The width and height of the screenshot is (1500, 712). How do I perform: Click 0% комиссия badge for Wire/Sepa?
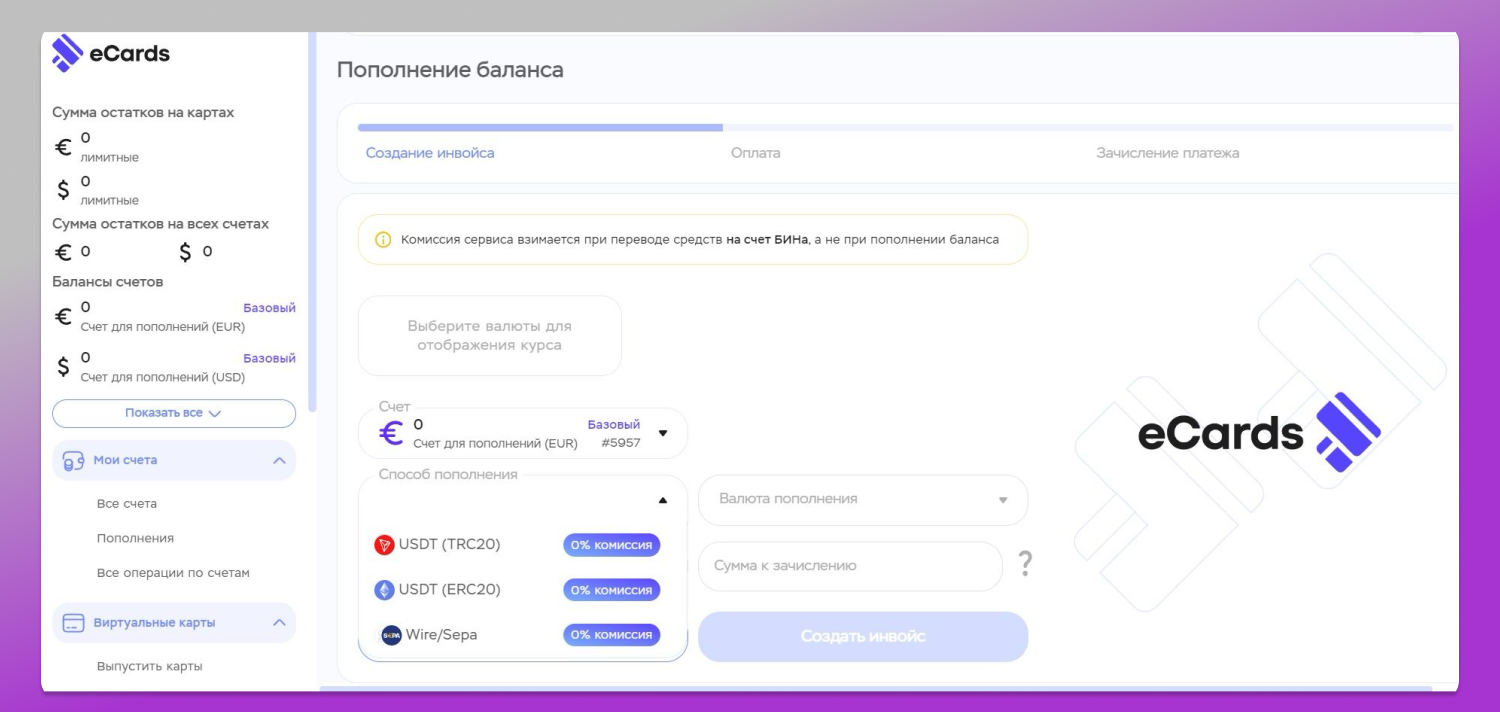[612, 635]
